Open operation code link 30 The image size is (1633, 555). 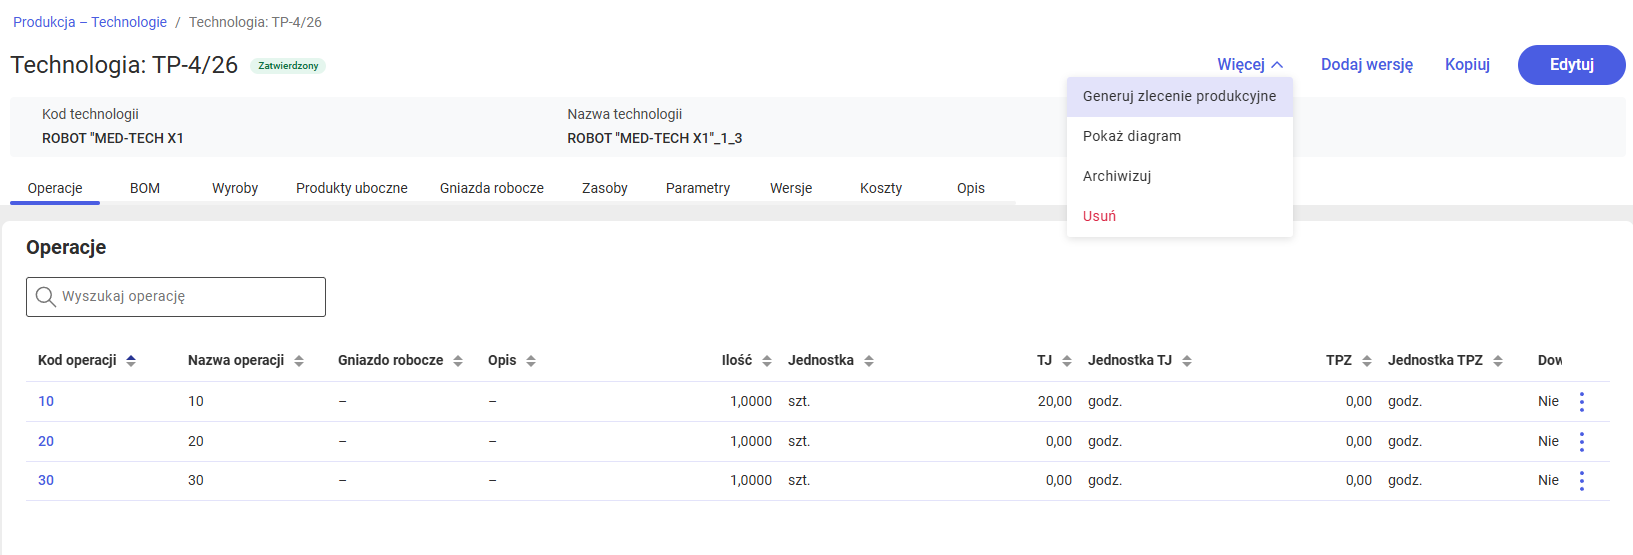46,480
